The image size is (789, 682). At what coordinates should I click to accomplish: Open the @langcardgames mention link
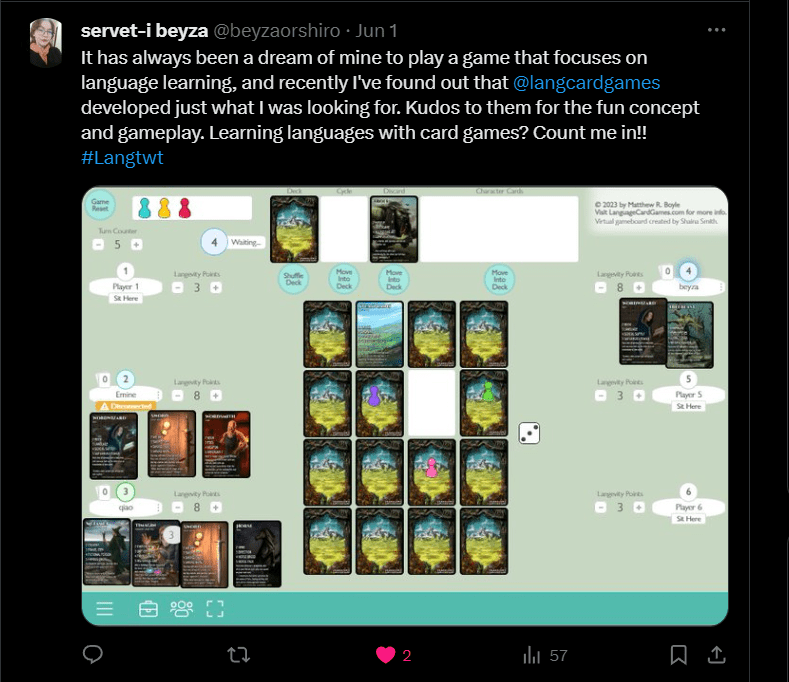[586, 83]
